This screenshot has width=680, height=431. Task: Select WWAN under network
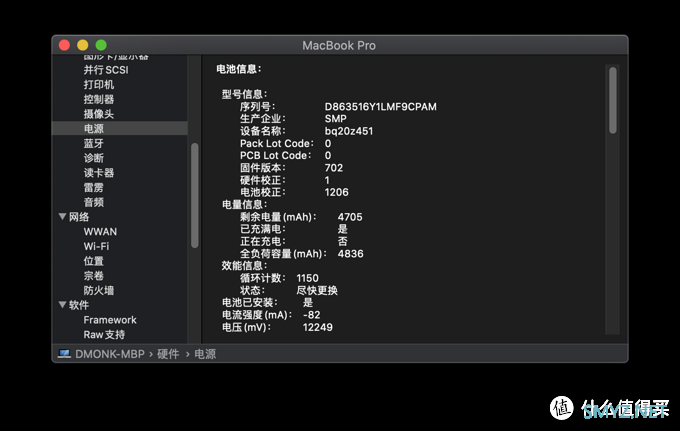(x=100, y=232)
